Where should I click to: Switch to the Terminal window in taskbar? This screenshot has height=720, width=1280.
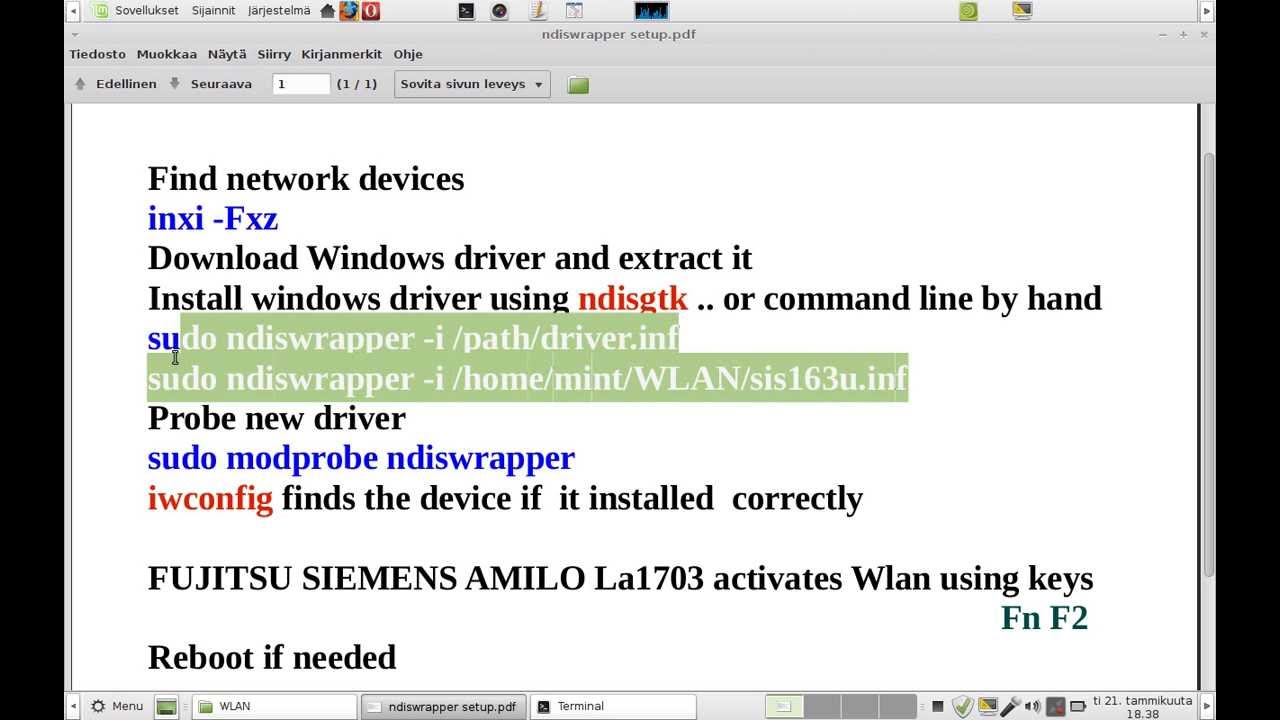click(x=612, y=706)
